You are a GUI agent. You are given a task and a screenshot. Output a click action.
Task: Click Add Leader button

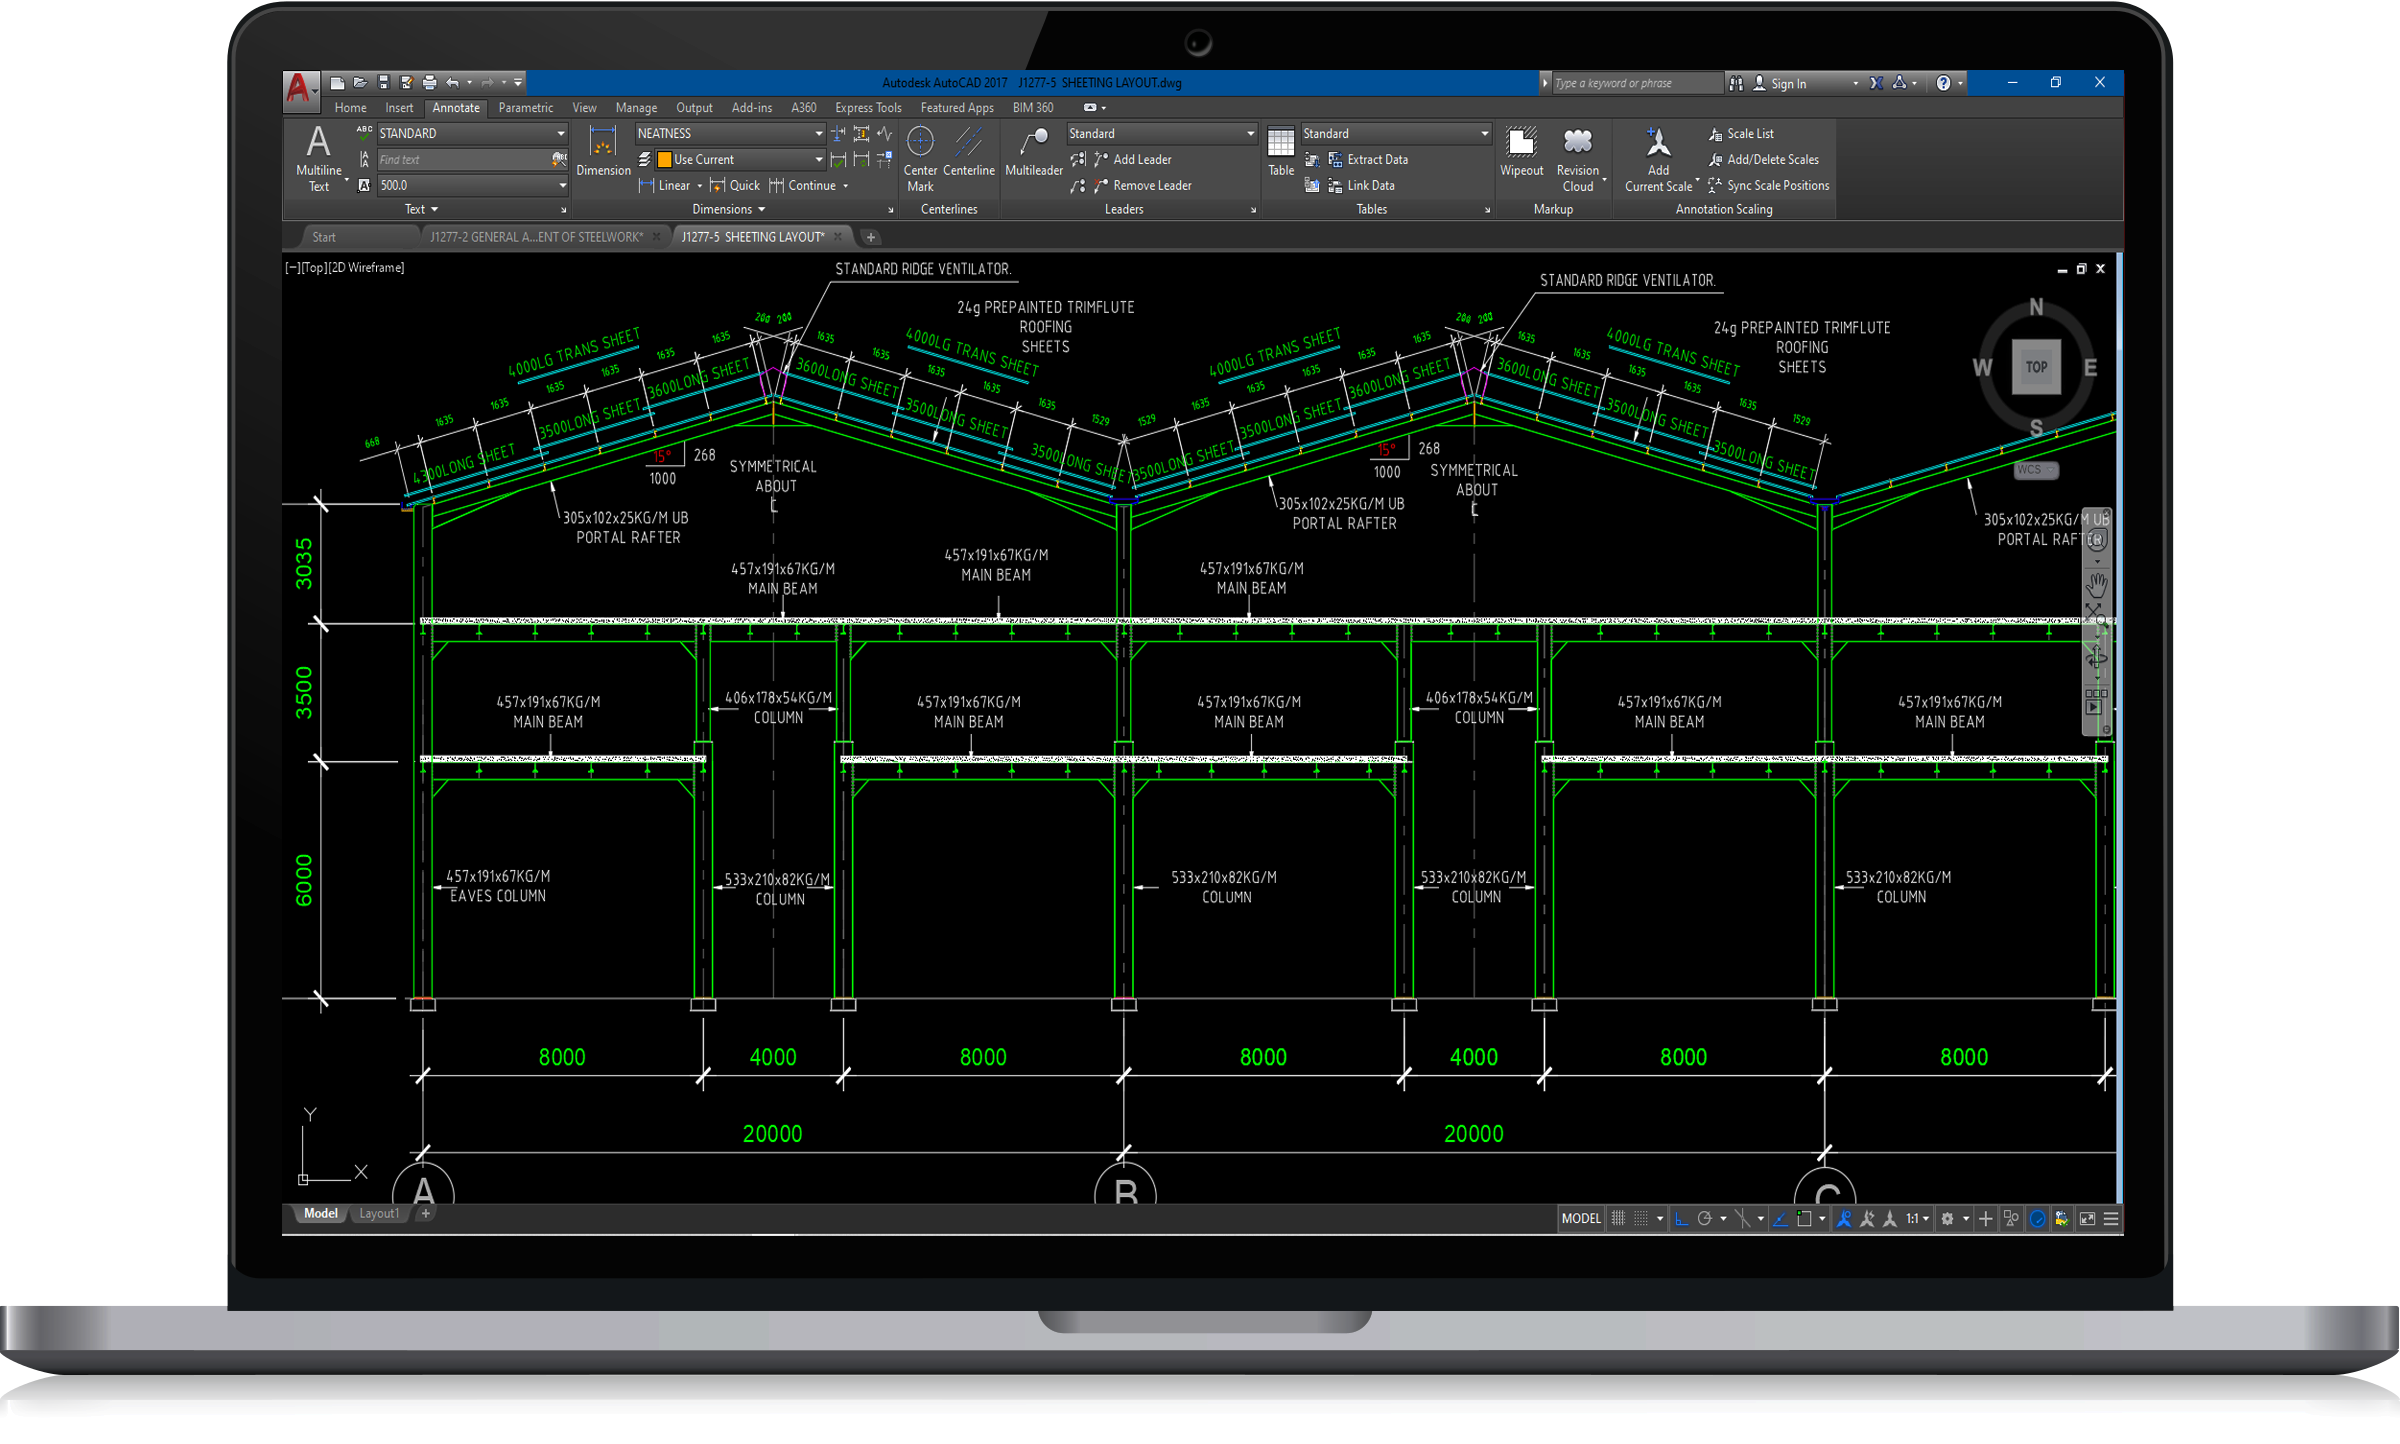click(x=1141, y=160)
